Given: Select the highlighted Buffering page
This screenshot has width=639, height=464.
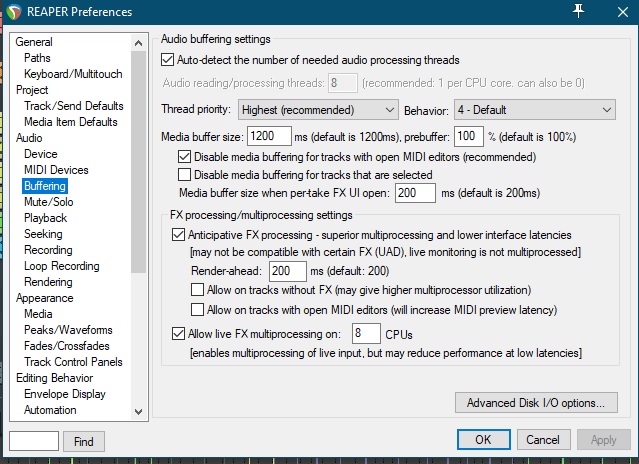Looking at the screenshot, I should point(45,186).
